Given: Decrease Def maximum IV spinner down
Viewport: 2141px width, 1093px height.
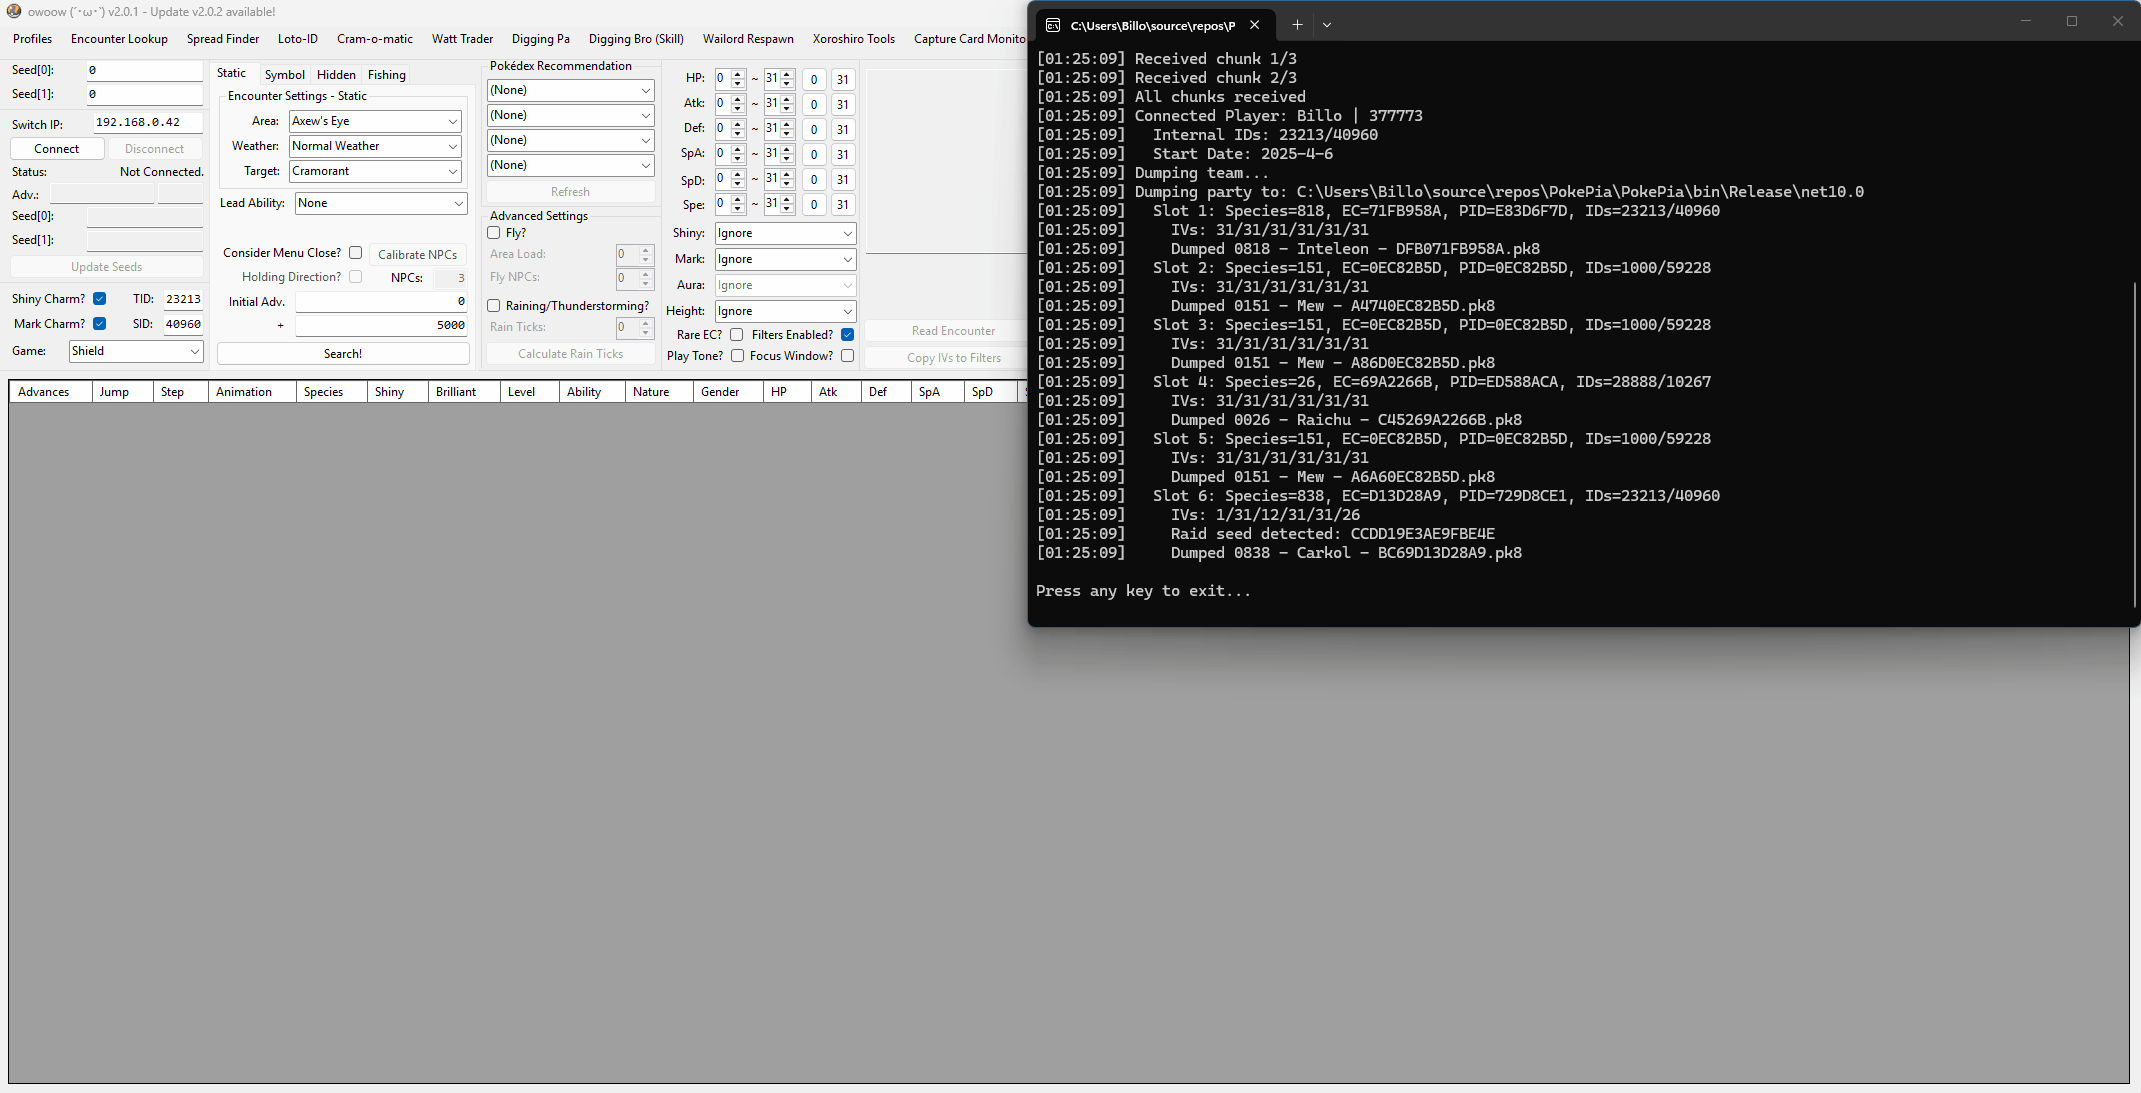Looking at the screenshot, I should (787, 133).
